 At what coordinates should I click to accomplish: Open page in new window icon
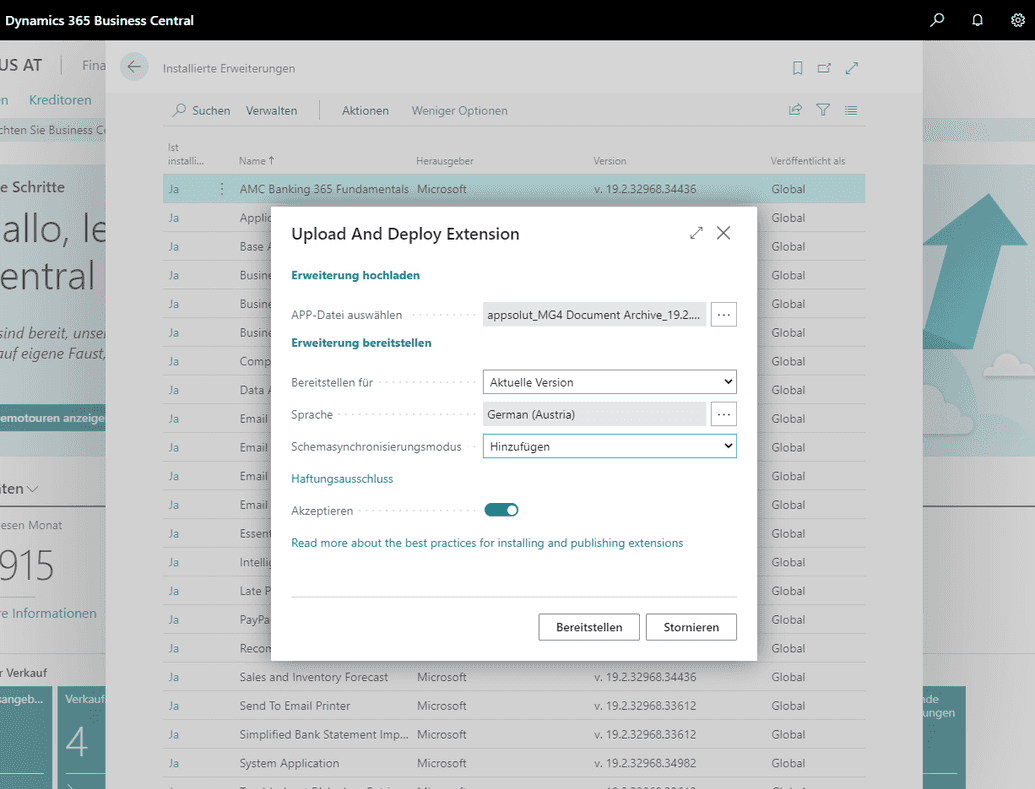[824, 68]
